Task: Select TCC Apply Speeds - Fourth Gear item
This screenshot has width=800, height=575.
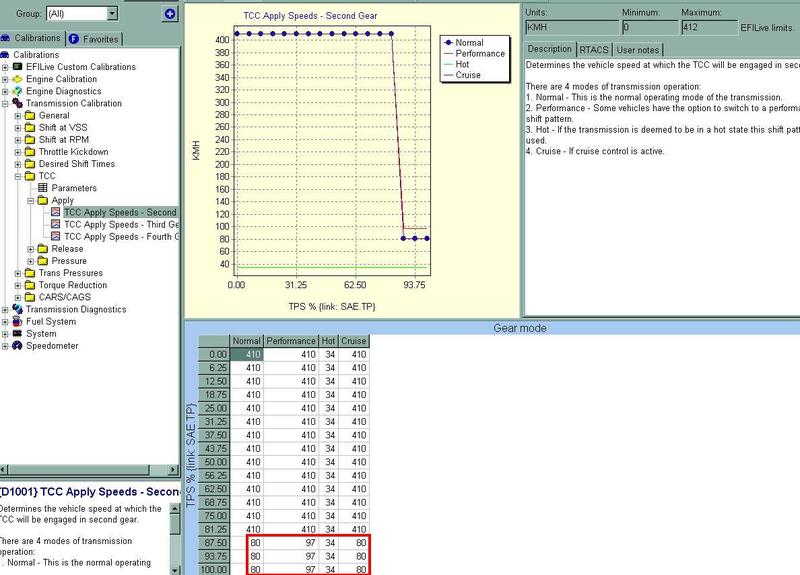Action: pyautogui.click(x=121, y=237)
